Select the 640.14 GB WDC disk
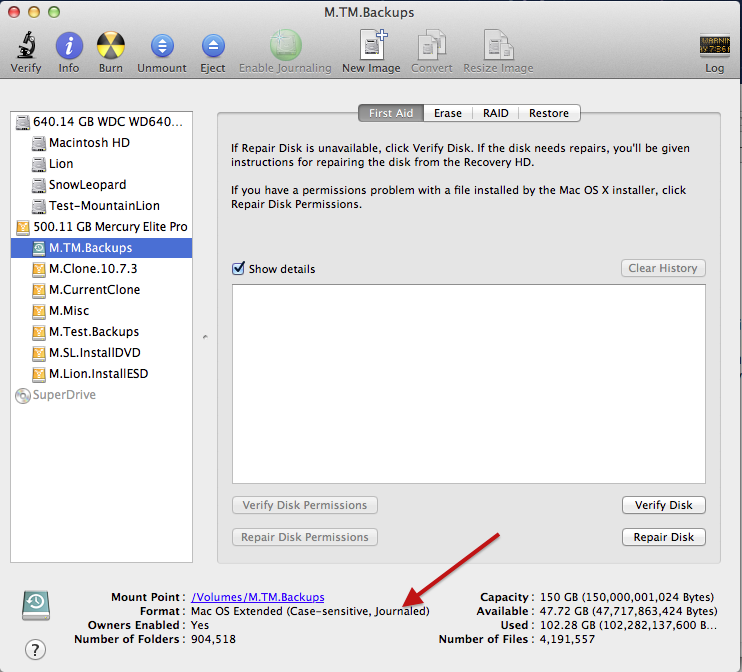 (x=101, y=122)
